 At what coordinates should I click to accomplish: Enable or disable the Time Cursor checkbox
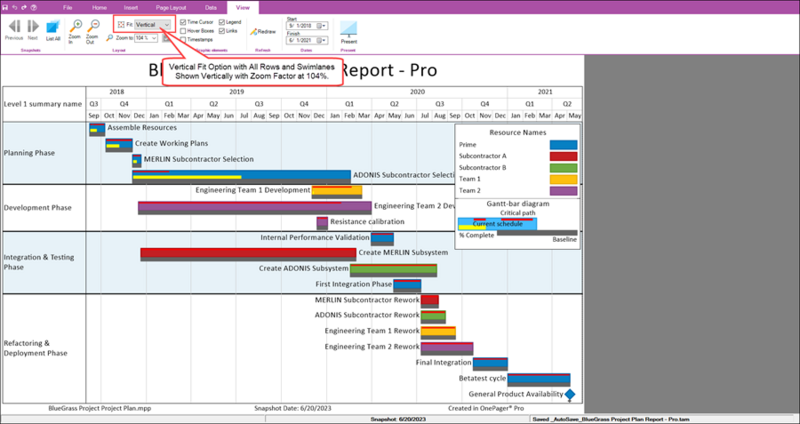(x=183, y=22)
